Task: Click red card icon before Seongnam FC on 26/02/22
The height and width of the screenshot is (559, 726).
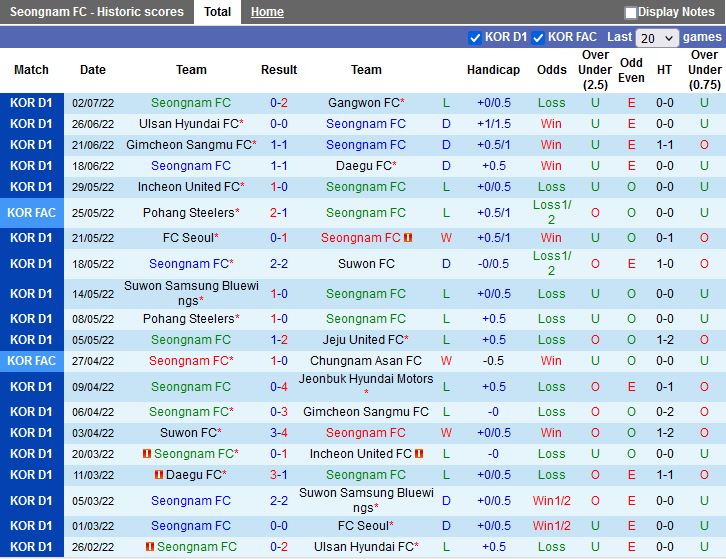Action: (149, 547)
